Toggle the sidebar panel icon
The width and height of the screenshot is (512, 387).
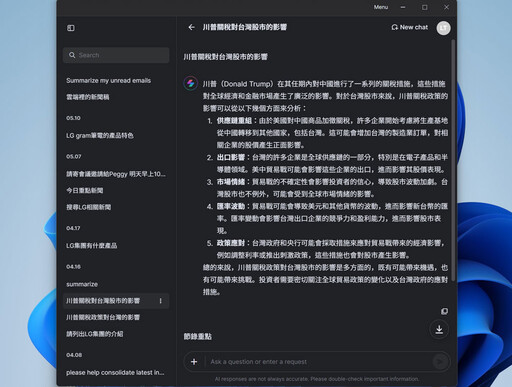tap(71, 28)
